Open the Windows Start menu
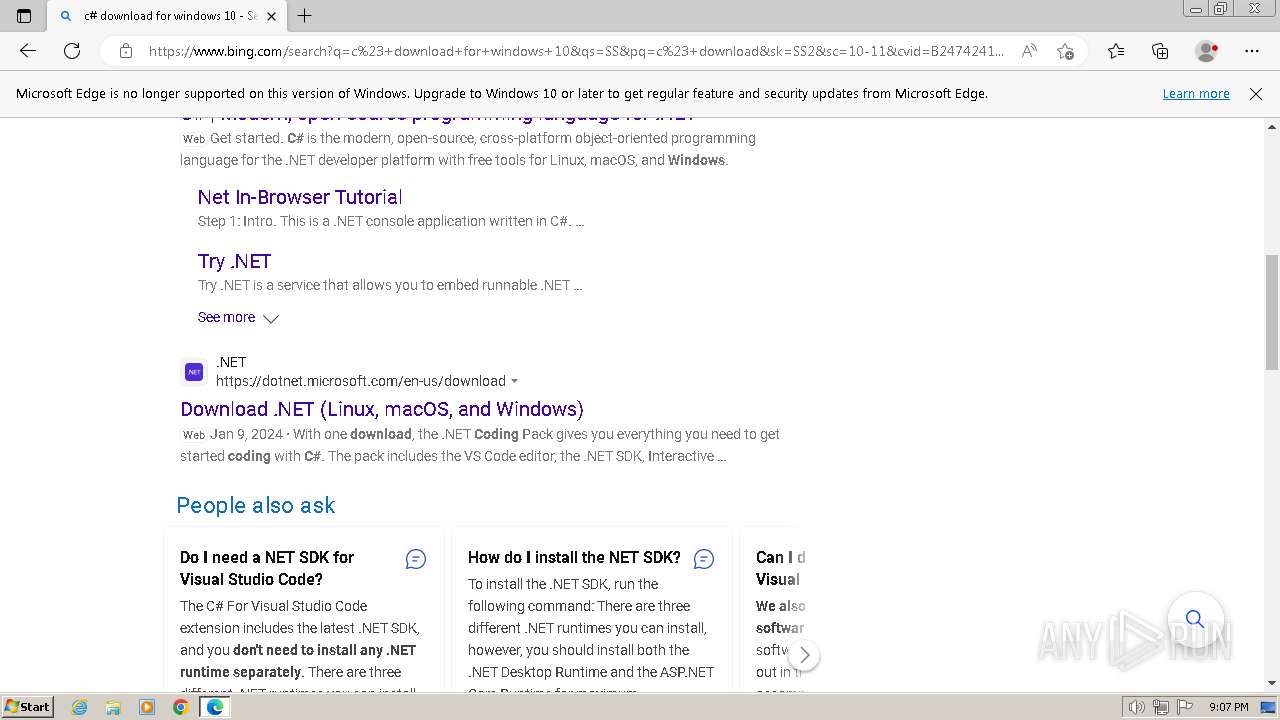The image size is (1280, 720). [28, 707]
